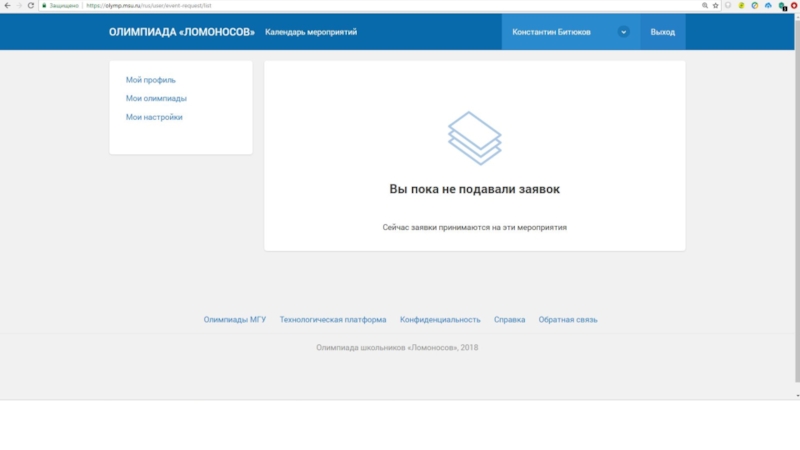Expand the user dropdown arrow beside Константин Битюков

[624, 32]
